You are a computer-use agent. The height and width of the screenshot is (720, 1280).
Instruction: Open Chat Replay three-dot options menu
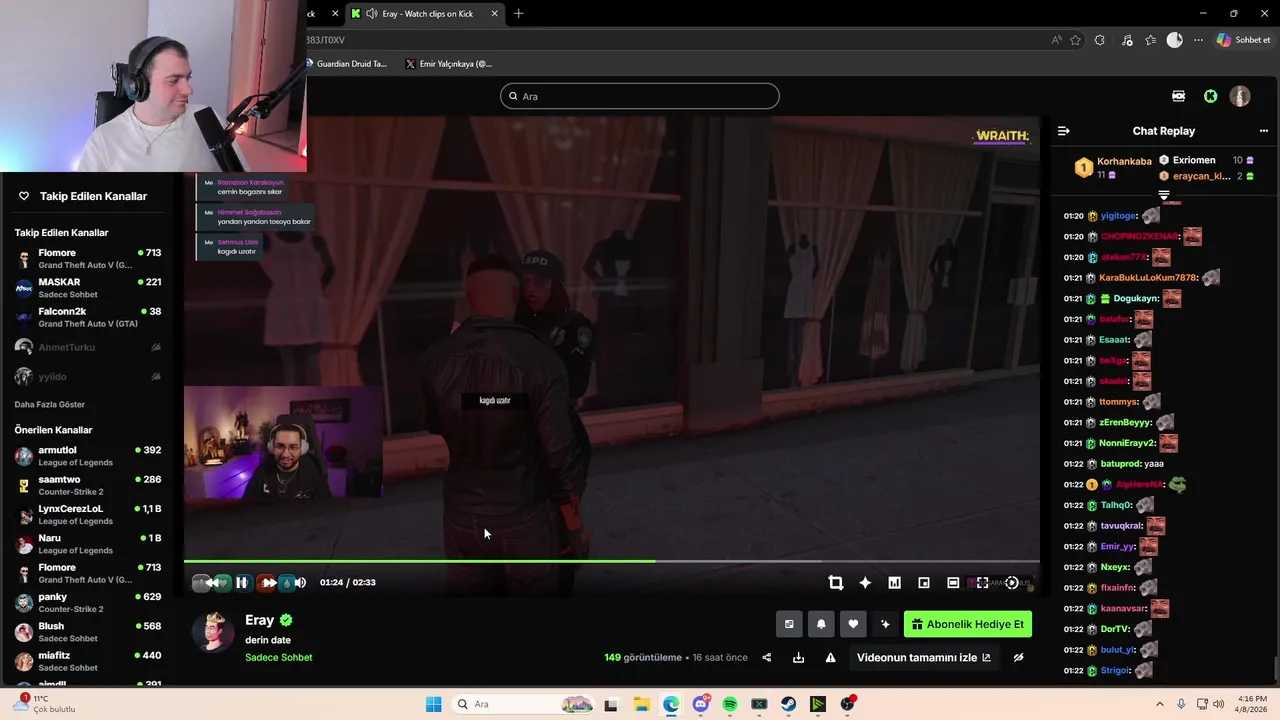click(1264, 131)
